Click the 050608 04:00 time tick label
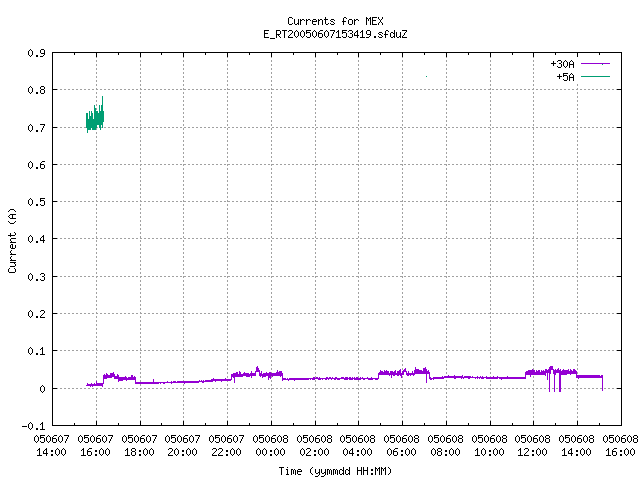The height and width of the screenshot is (480, 640). click(x=358, y=446)
